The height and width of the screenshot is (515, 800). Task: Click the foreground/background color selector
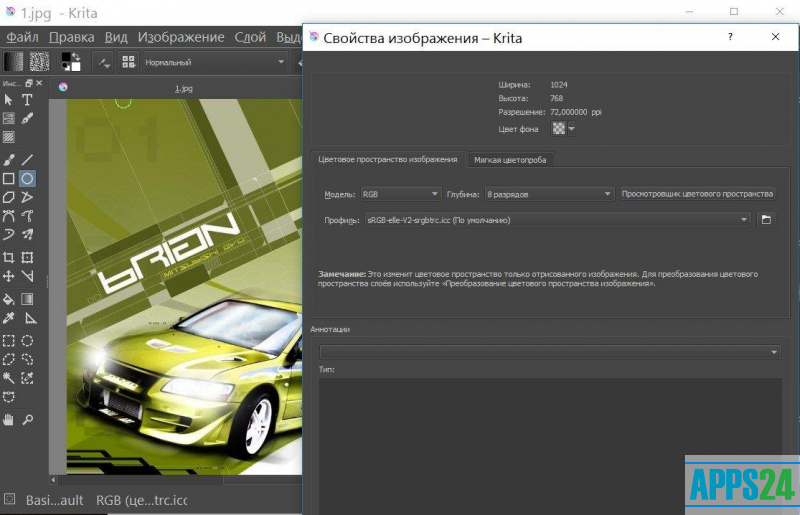71,62
